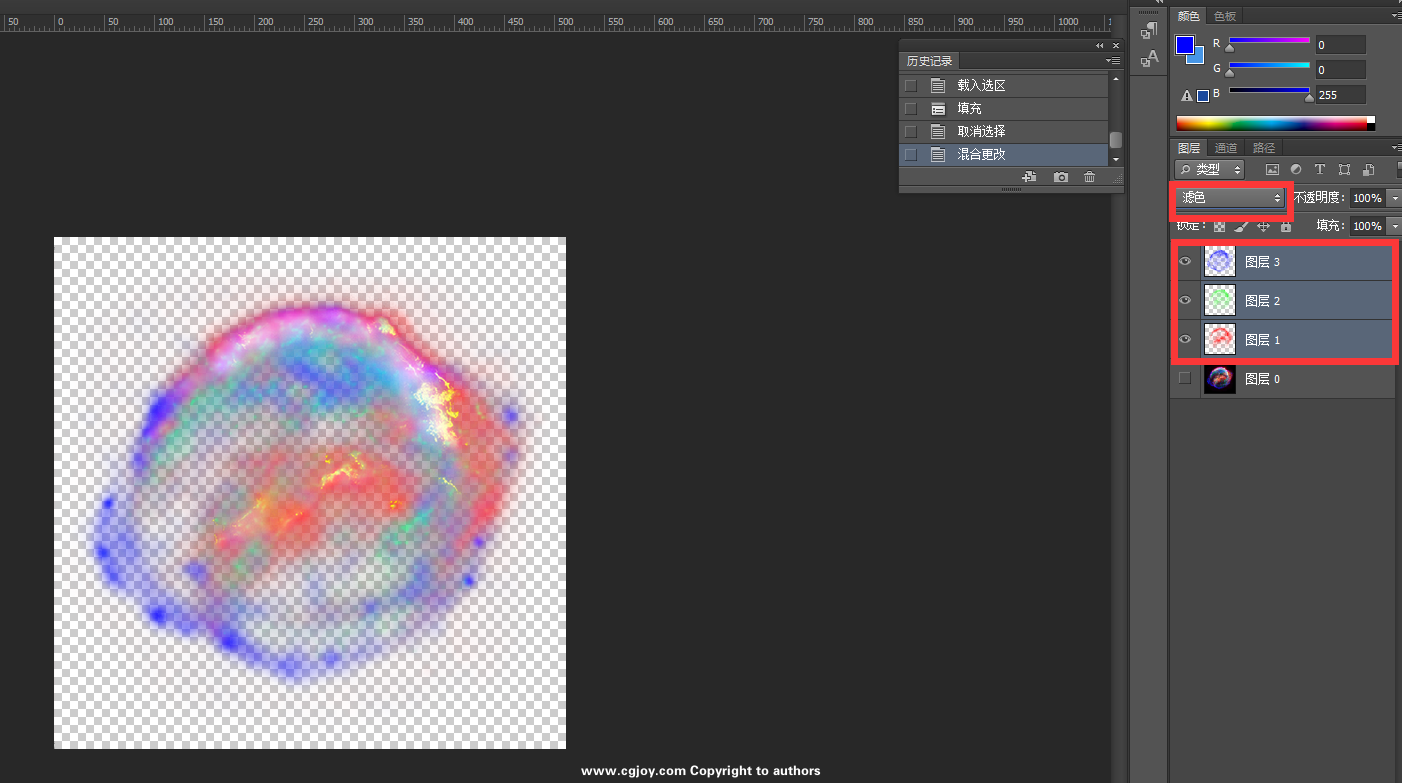Set history brush source for 混合更改
The width and height of the screenshot is (1402, 783).
tap(911, 155)
